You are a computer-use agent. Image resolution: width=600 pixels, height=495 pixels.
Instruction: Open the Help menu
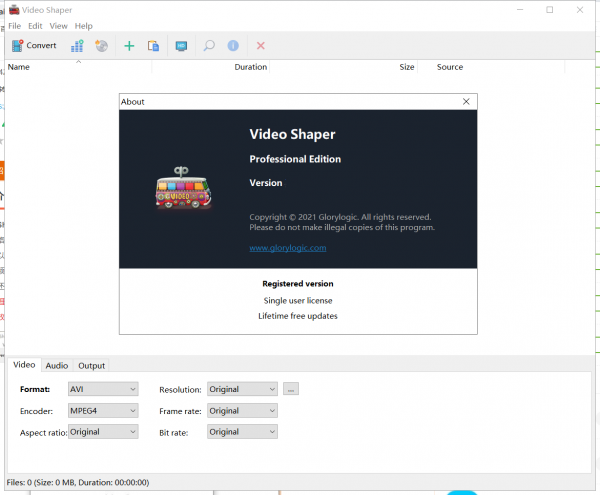click(x=83, y=26)
